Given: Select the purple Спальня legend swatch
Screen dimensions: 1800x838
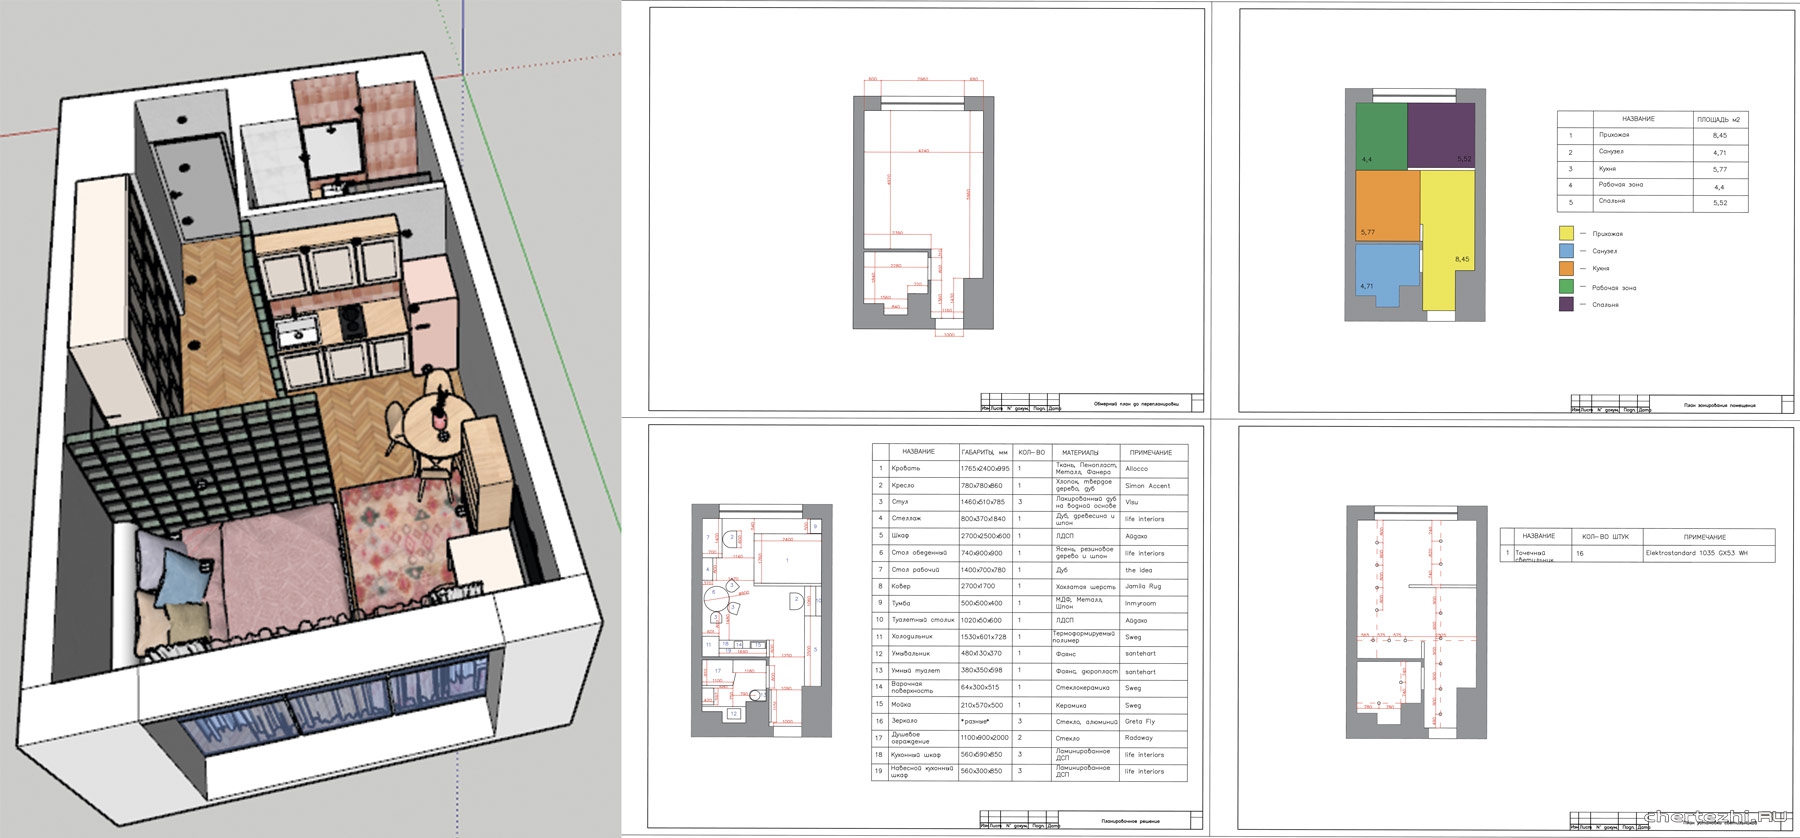Looking at the screenshot, I should tap(1566, 304).
